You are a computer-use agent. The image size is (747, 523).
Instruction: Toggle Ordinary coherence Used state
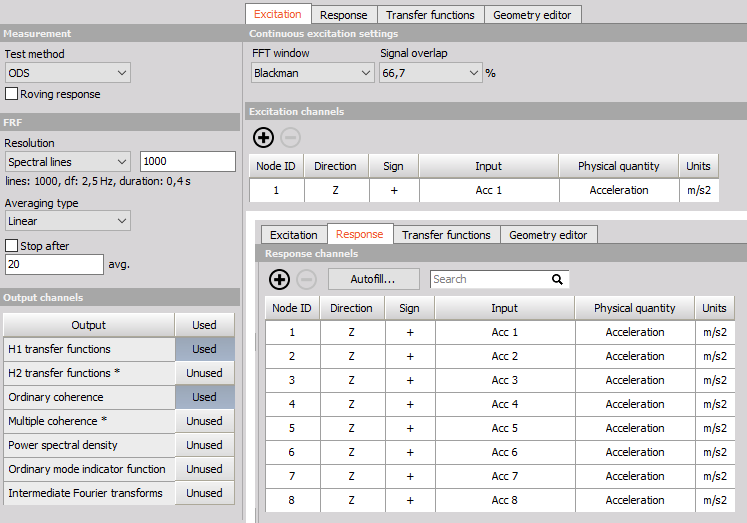[204, 397]
